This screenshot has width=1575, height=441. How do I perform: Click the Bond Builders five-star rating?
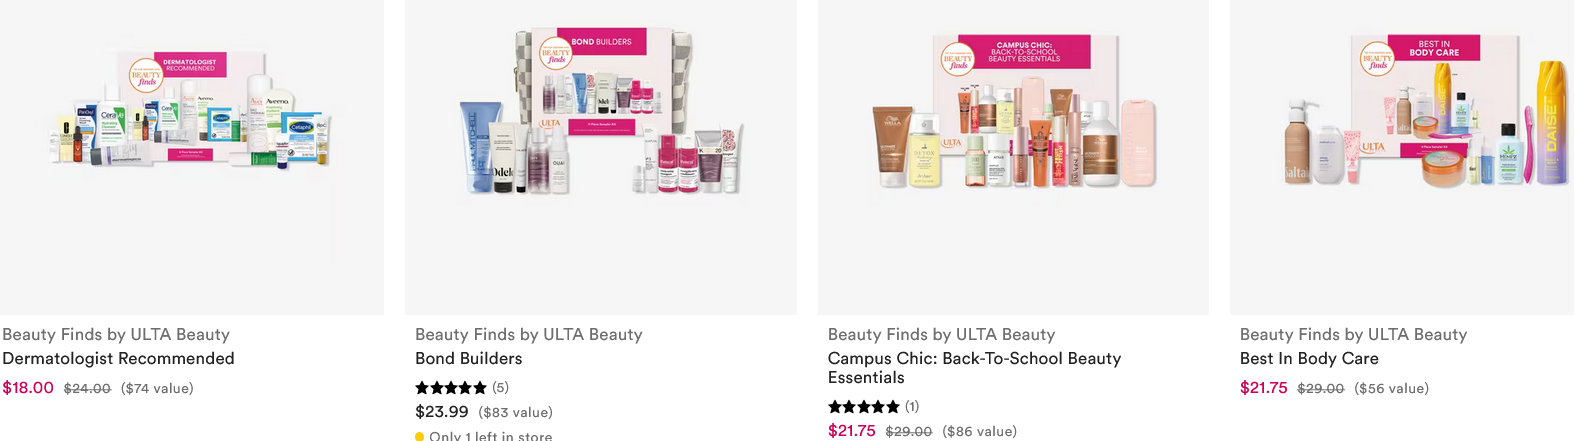pos(451,387)
